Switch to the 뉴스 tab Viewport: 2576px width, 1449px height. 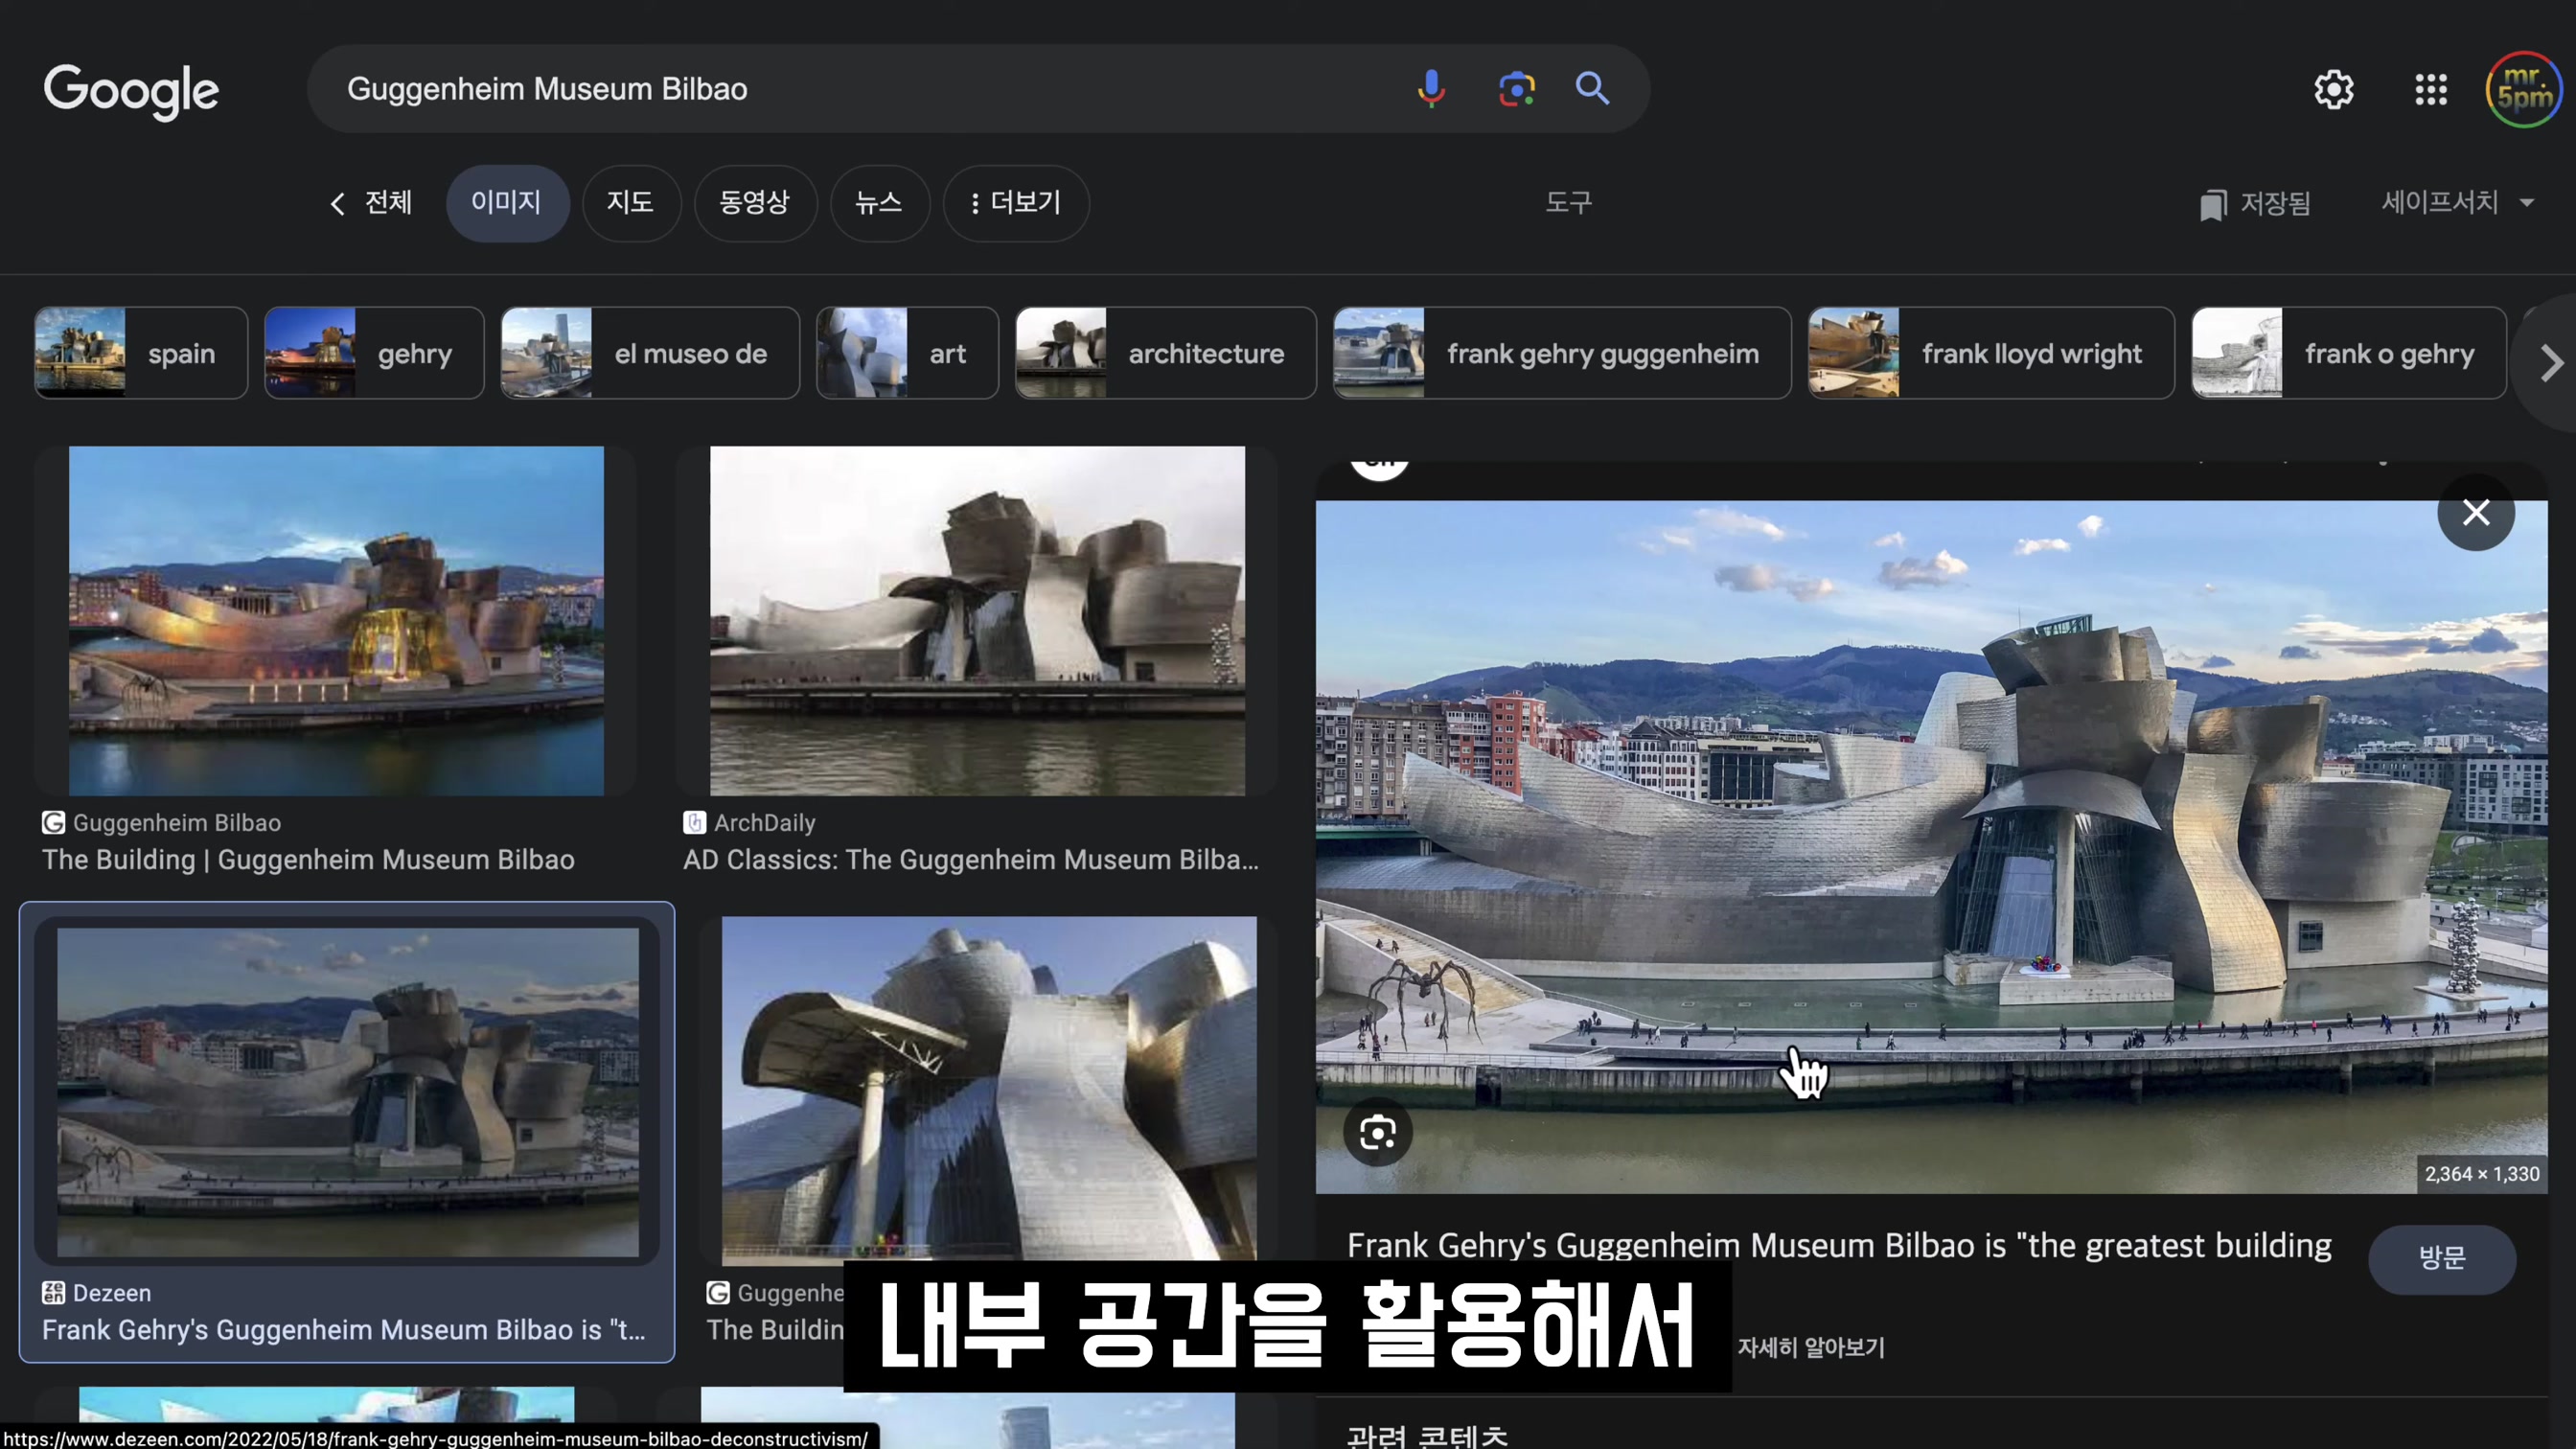point(879,203)
